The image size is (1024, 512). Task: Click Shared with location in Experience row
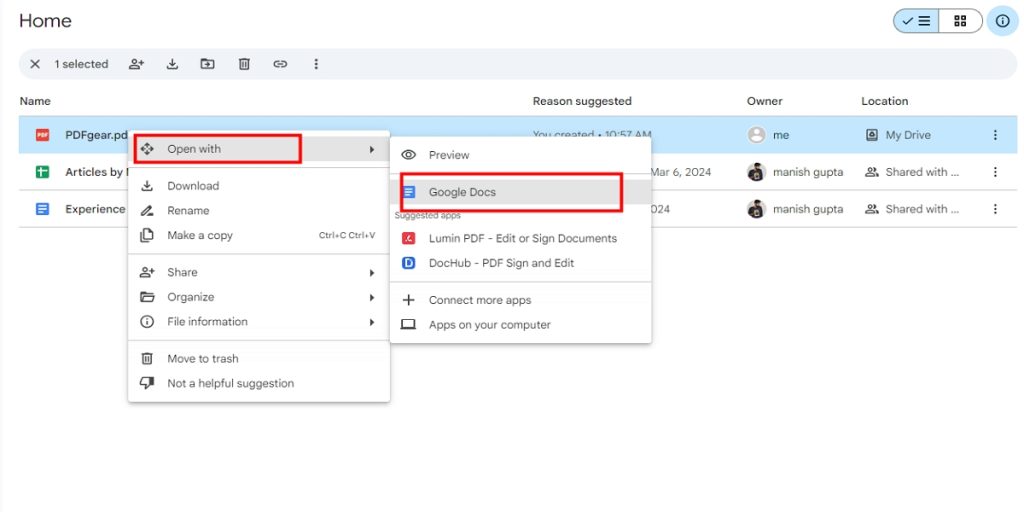[x=912, y=210]
